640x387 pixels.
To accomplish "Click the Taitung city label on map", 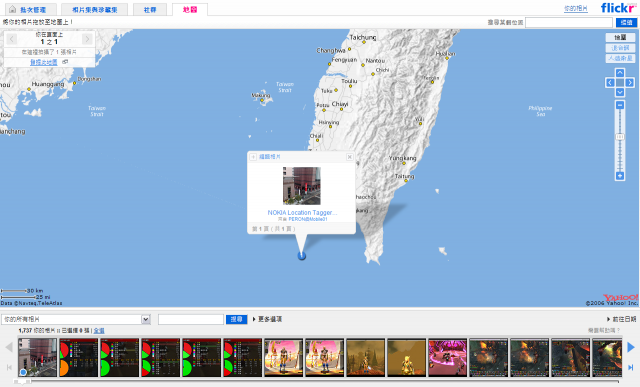I will (404, 176).
